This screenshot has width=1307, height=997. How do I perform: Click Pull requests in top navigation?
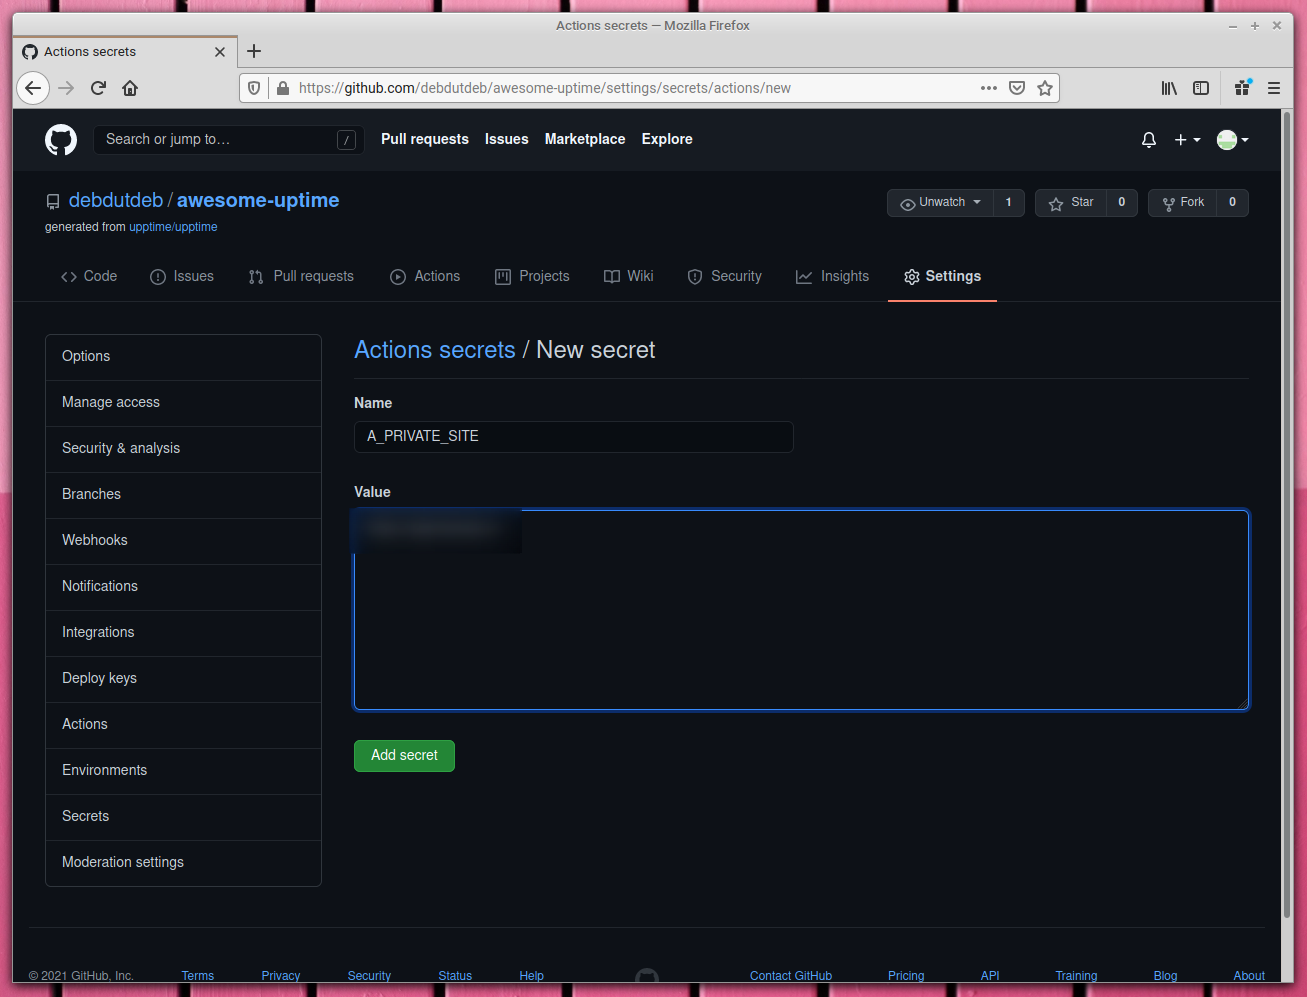point(425,140)
